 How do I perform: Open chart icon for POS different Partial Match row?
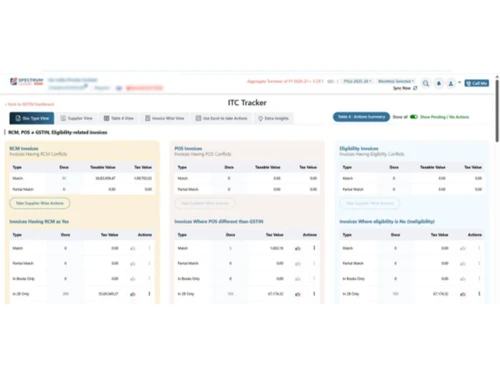(x=298, y=264)
